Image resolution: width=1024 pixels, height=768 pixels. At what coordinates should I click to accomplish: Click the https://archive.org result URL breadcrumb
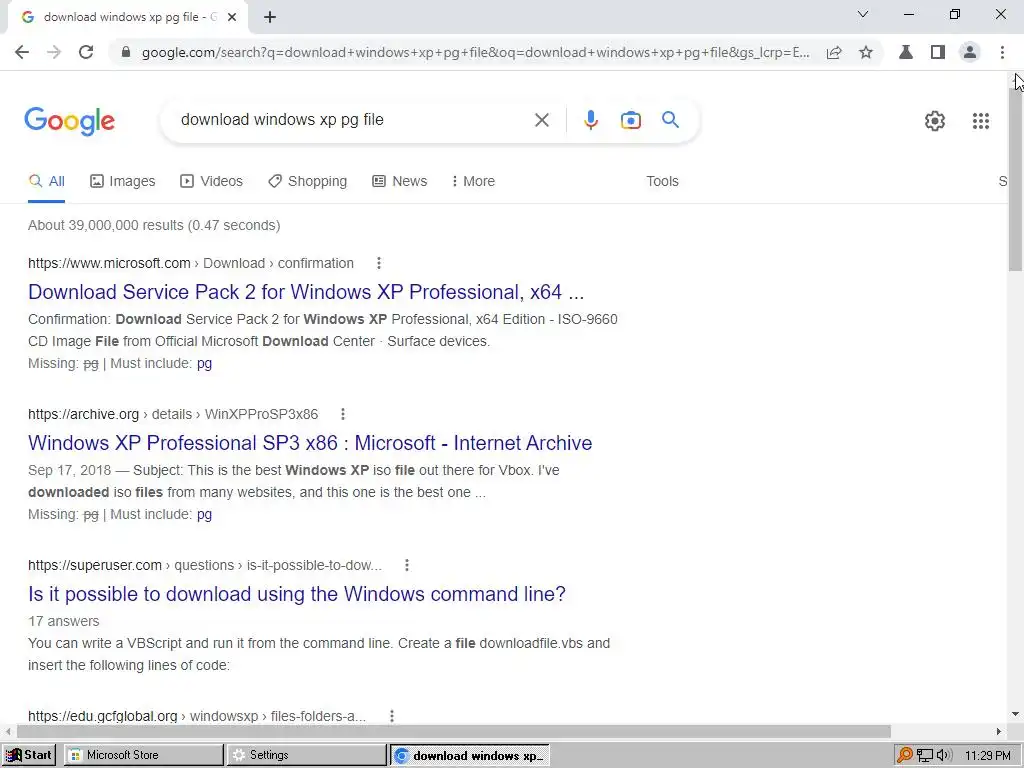point(173,414)
